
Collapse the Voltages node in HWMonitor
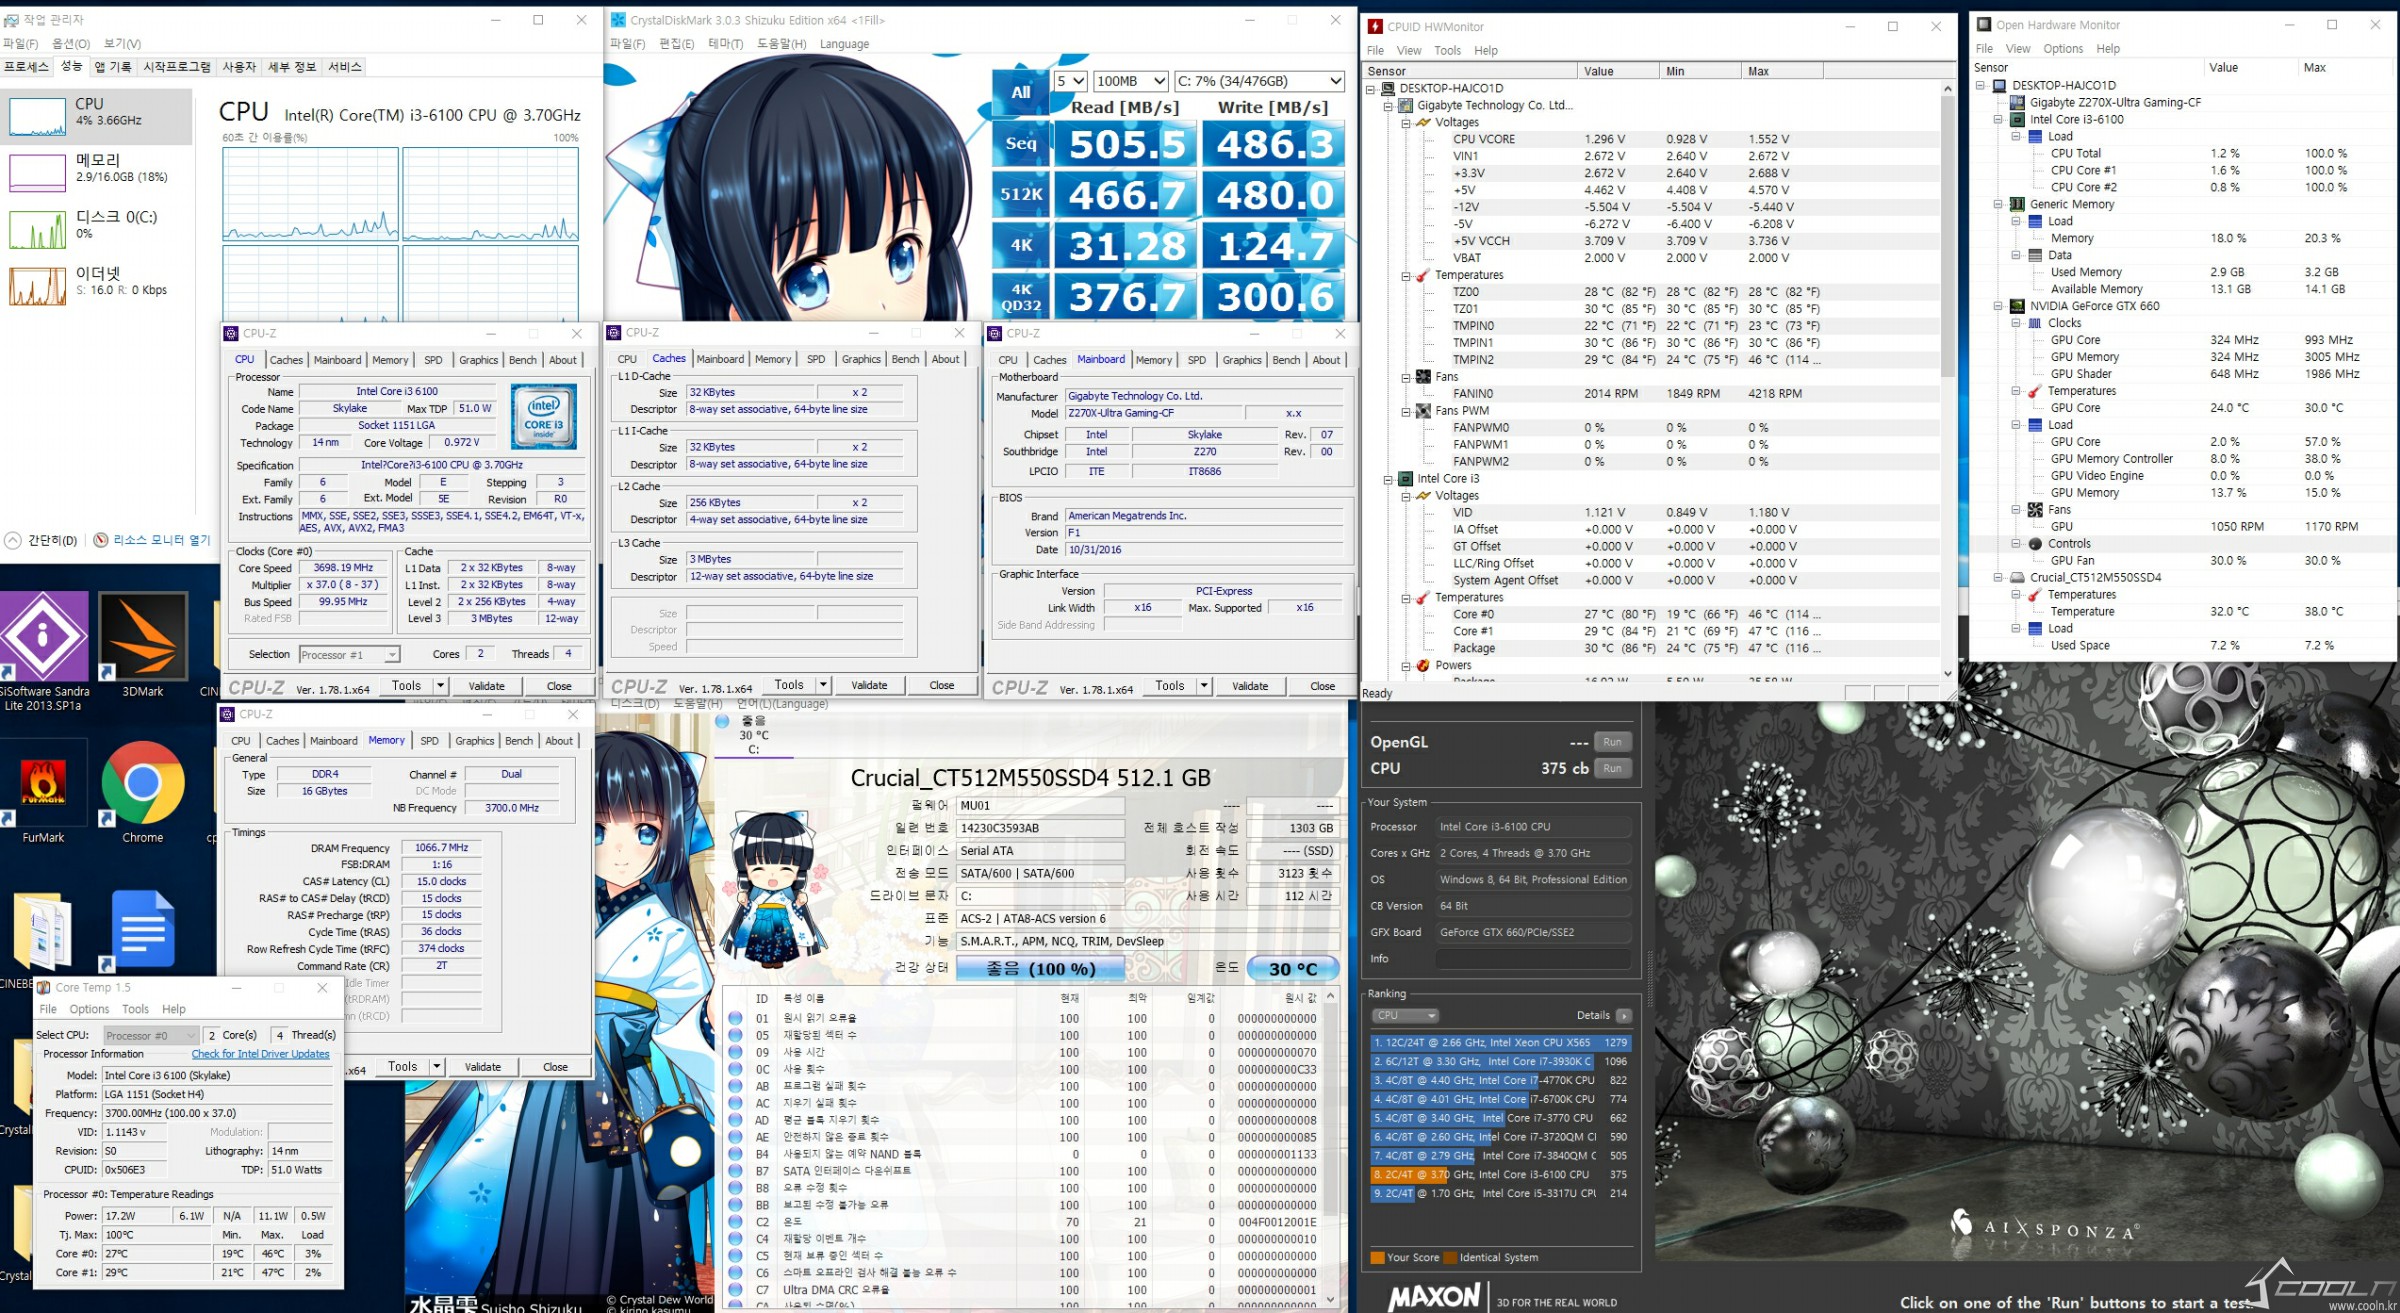coord(1406,123)
